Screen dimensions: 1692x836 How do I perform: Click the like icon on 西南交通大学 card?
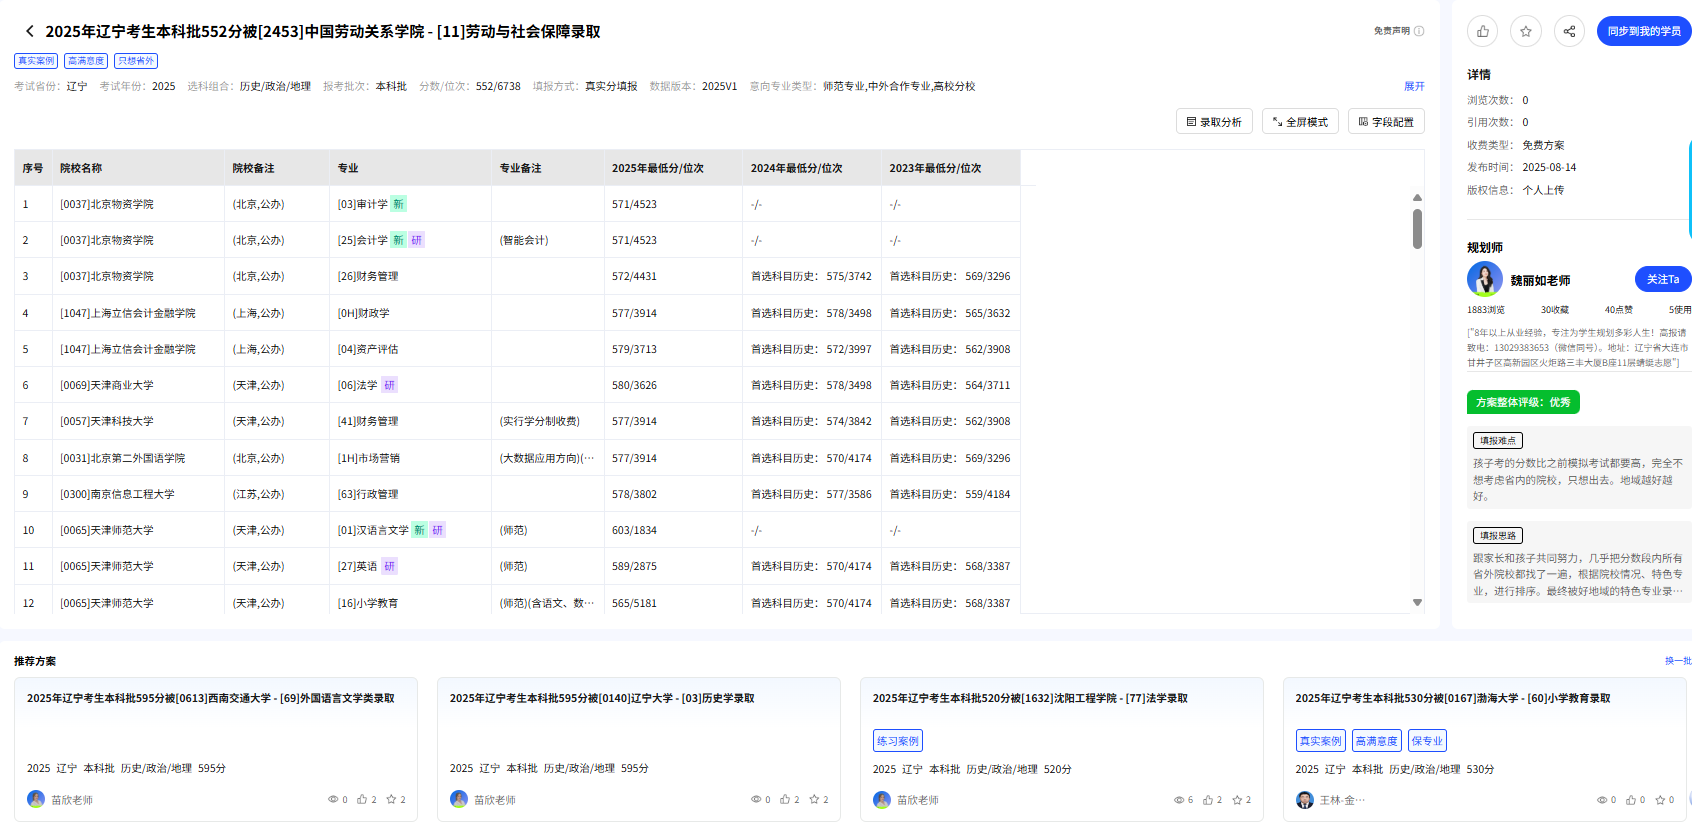[x=362, y=799]
